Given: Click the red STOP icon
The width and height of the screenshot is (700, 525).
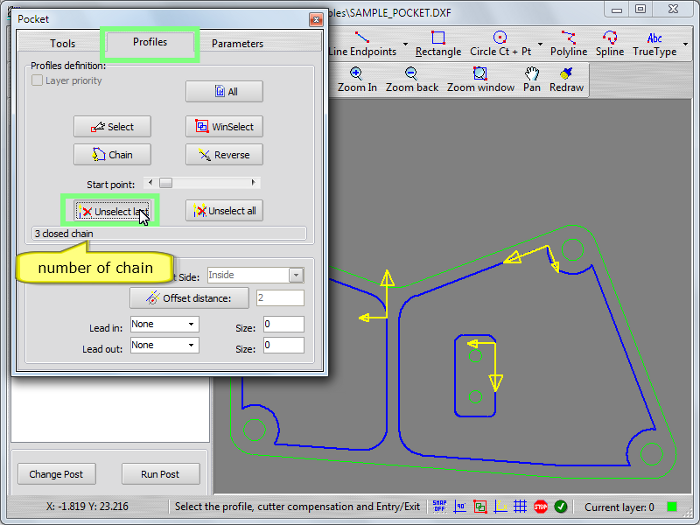Looking at the screenshot, I should tap(540, 507).
